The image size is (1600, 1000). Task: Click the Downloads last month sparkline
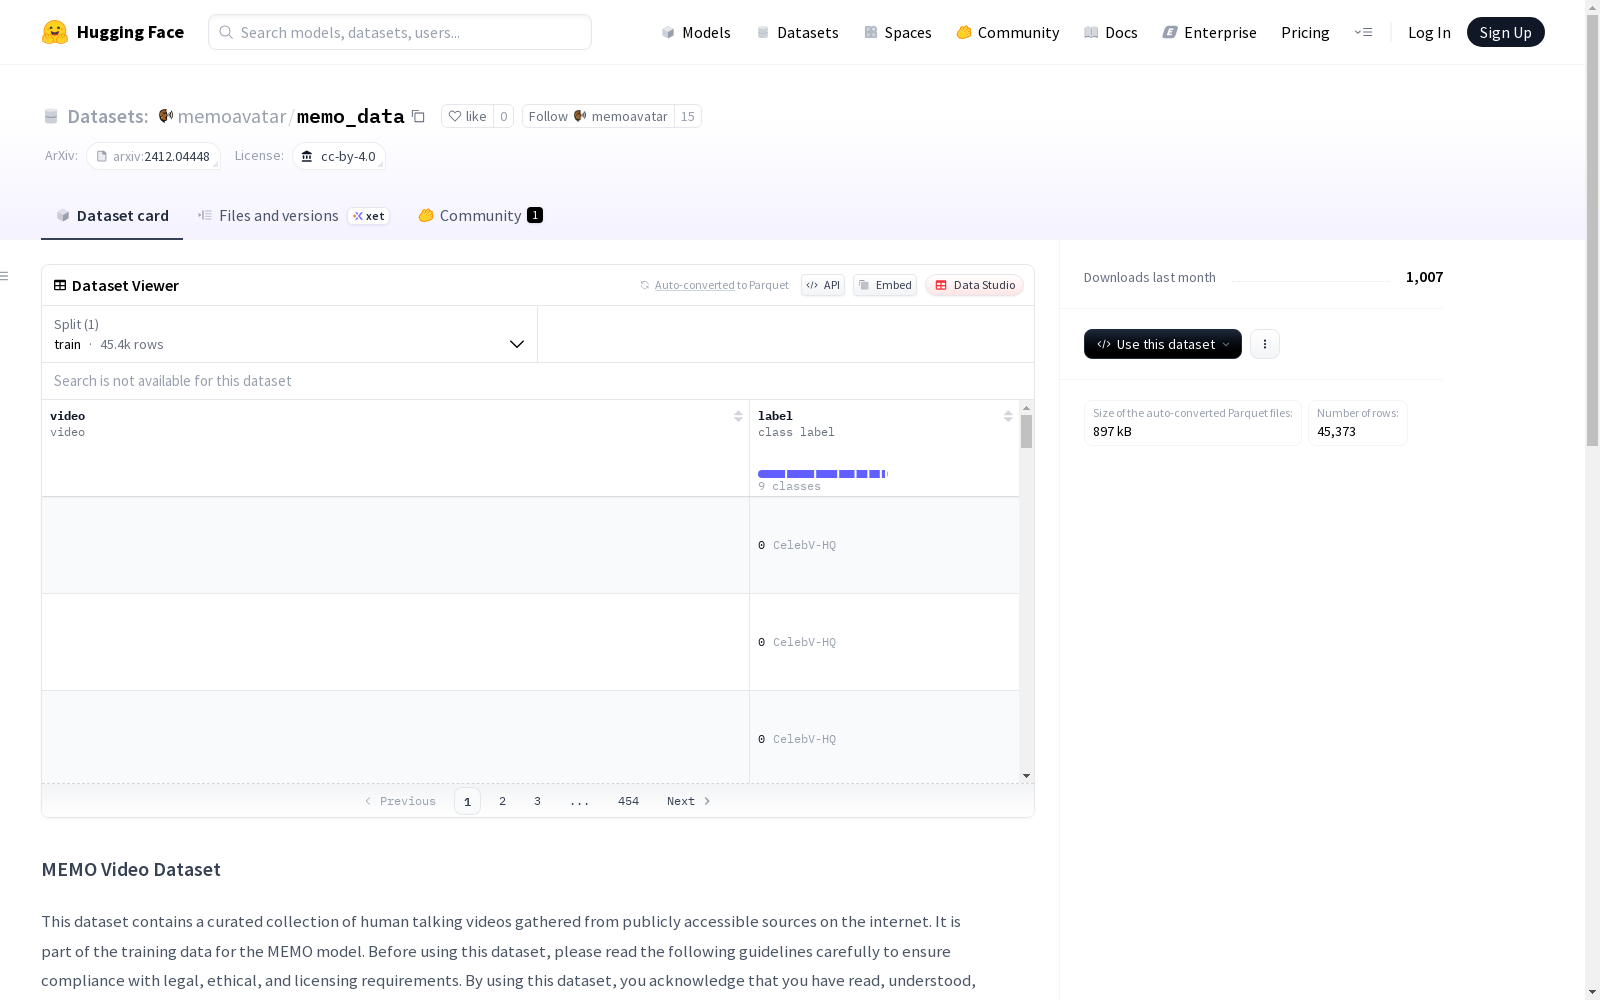pyautogui.click(x=1311, y=278)
